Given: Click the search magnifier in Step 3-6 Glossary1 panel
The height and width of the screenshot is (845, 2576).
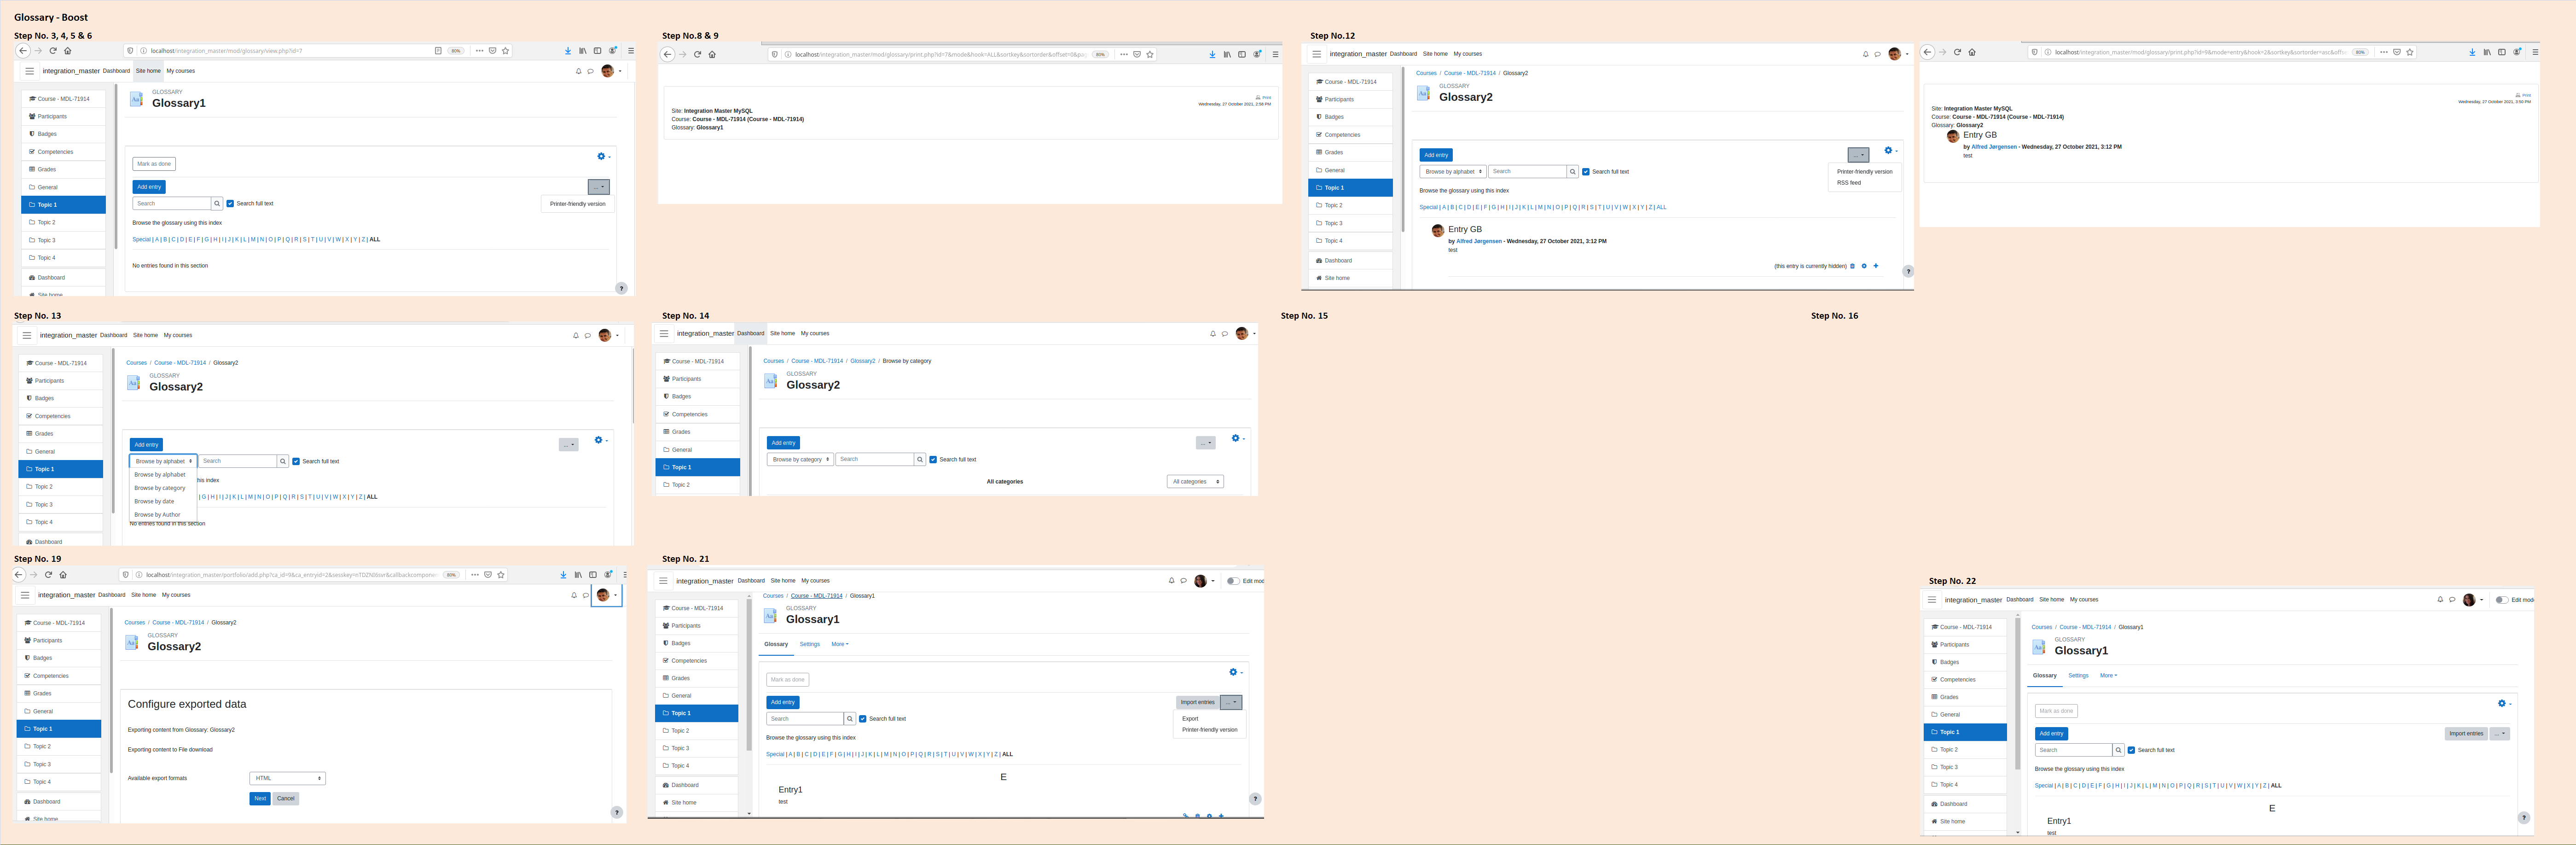Looking at the screenshot, I should [217, 203].
